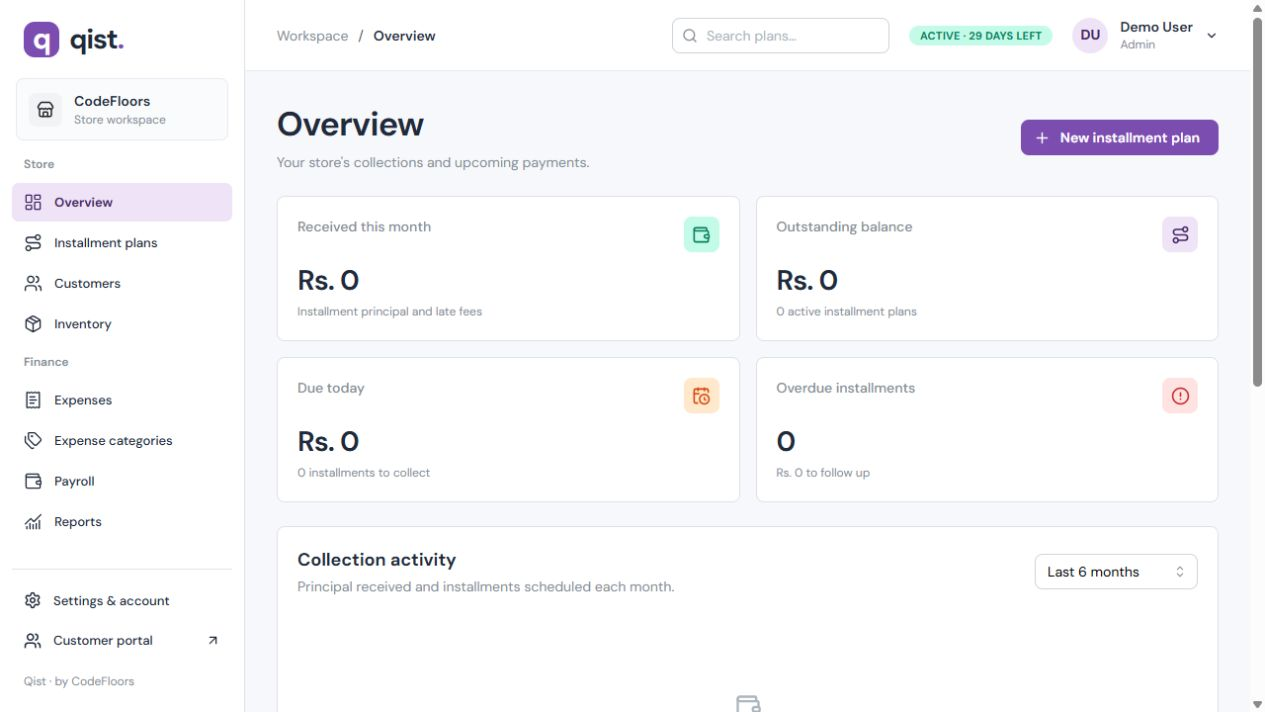Open Settings & account
Viewport: 1265px width, 712px height.
click(x=122, y=600)
